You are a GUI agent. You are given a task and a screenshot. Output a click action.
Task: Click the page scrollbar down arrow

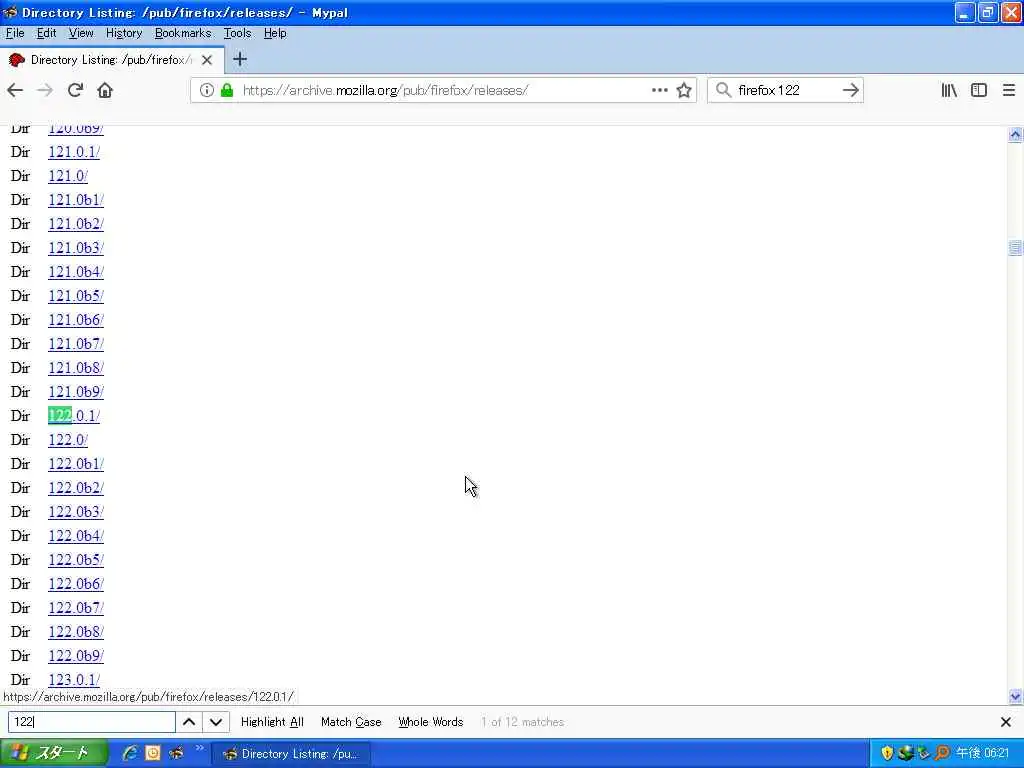(x=1015, y=696)
